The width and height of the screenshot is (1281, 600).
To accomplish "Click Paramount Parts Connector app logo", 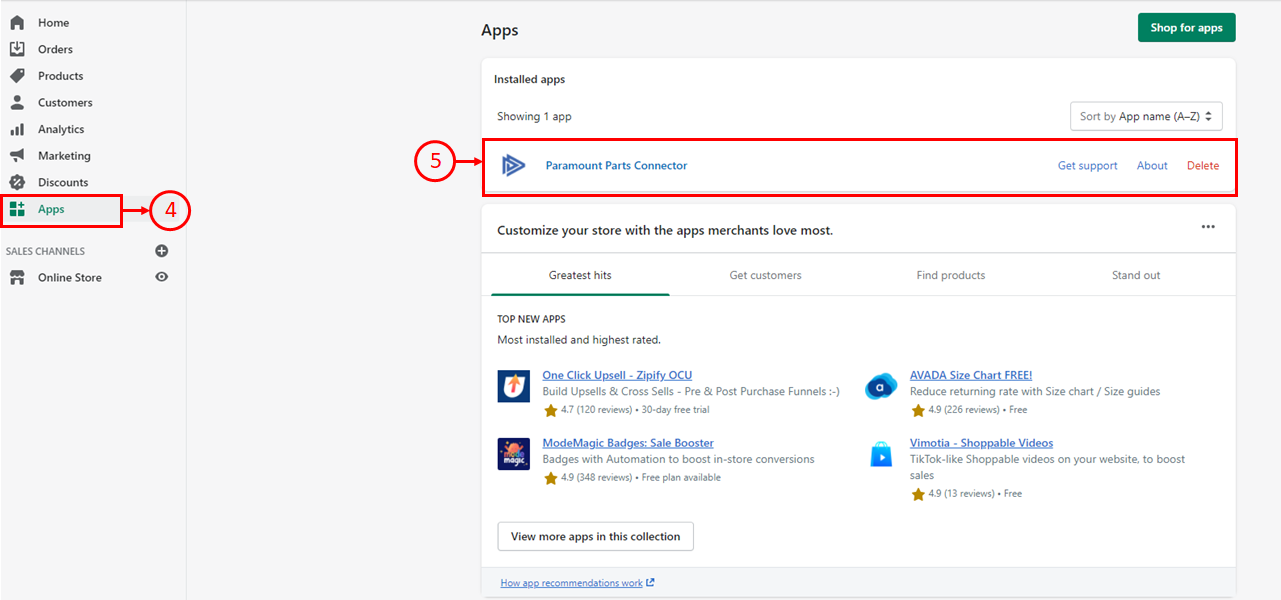I will tap(514, 166).
